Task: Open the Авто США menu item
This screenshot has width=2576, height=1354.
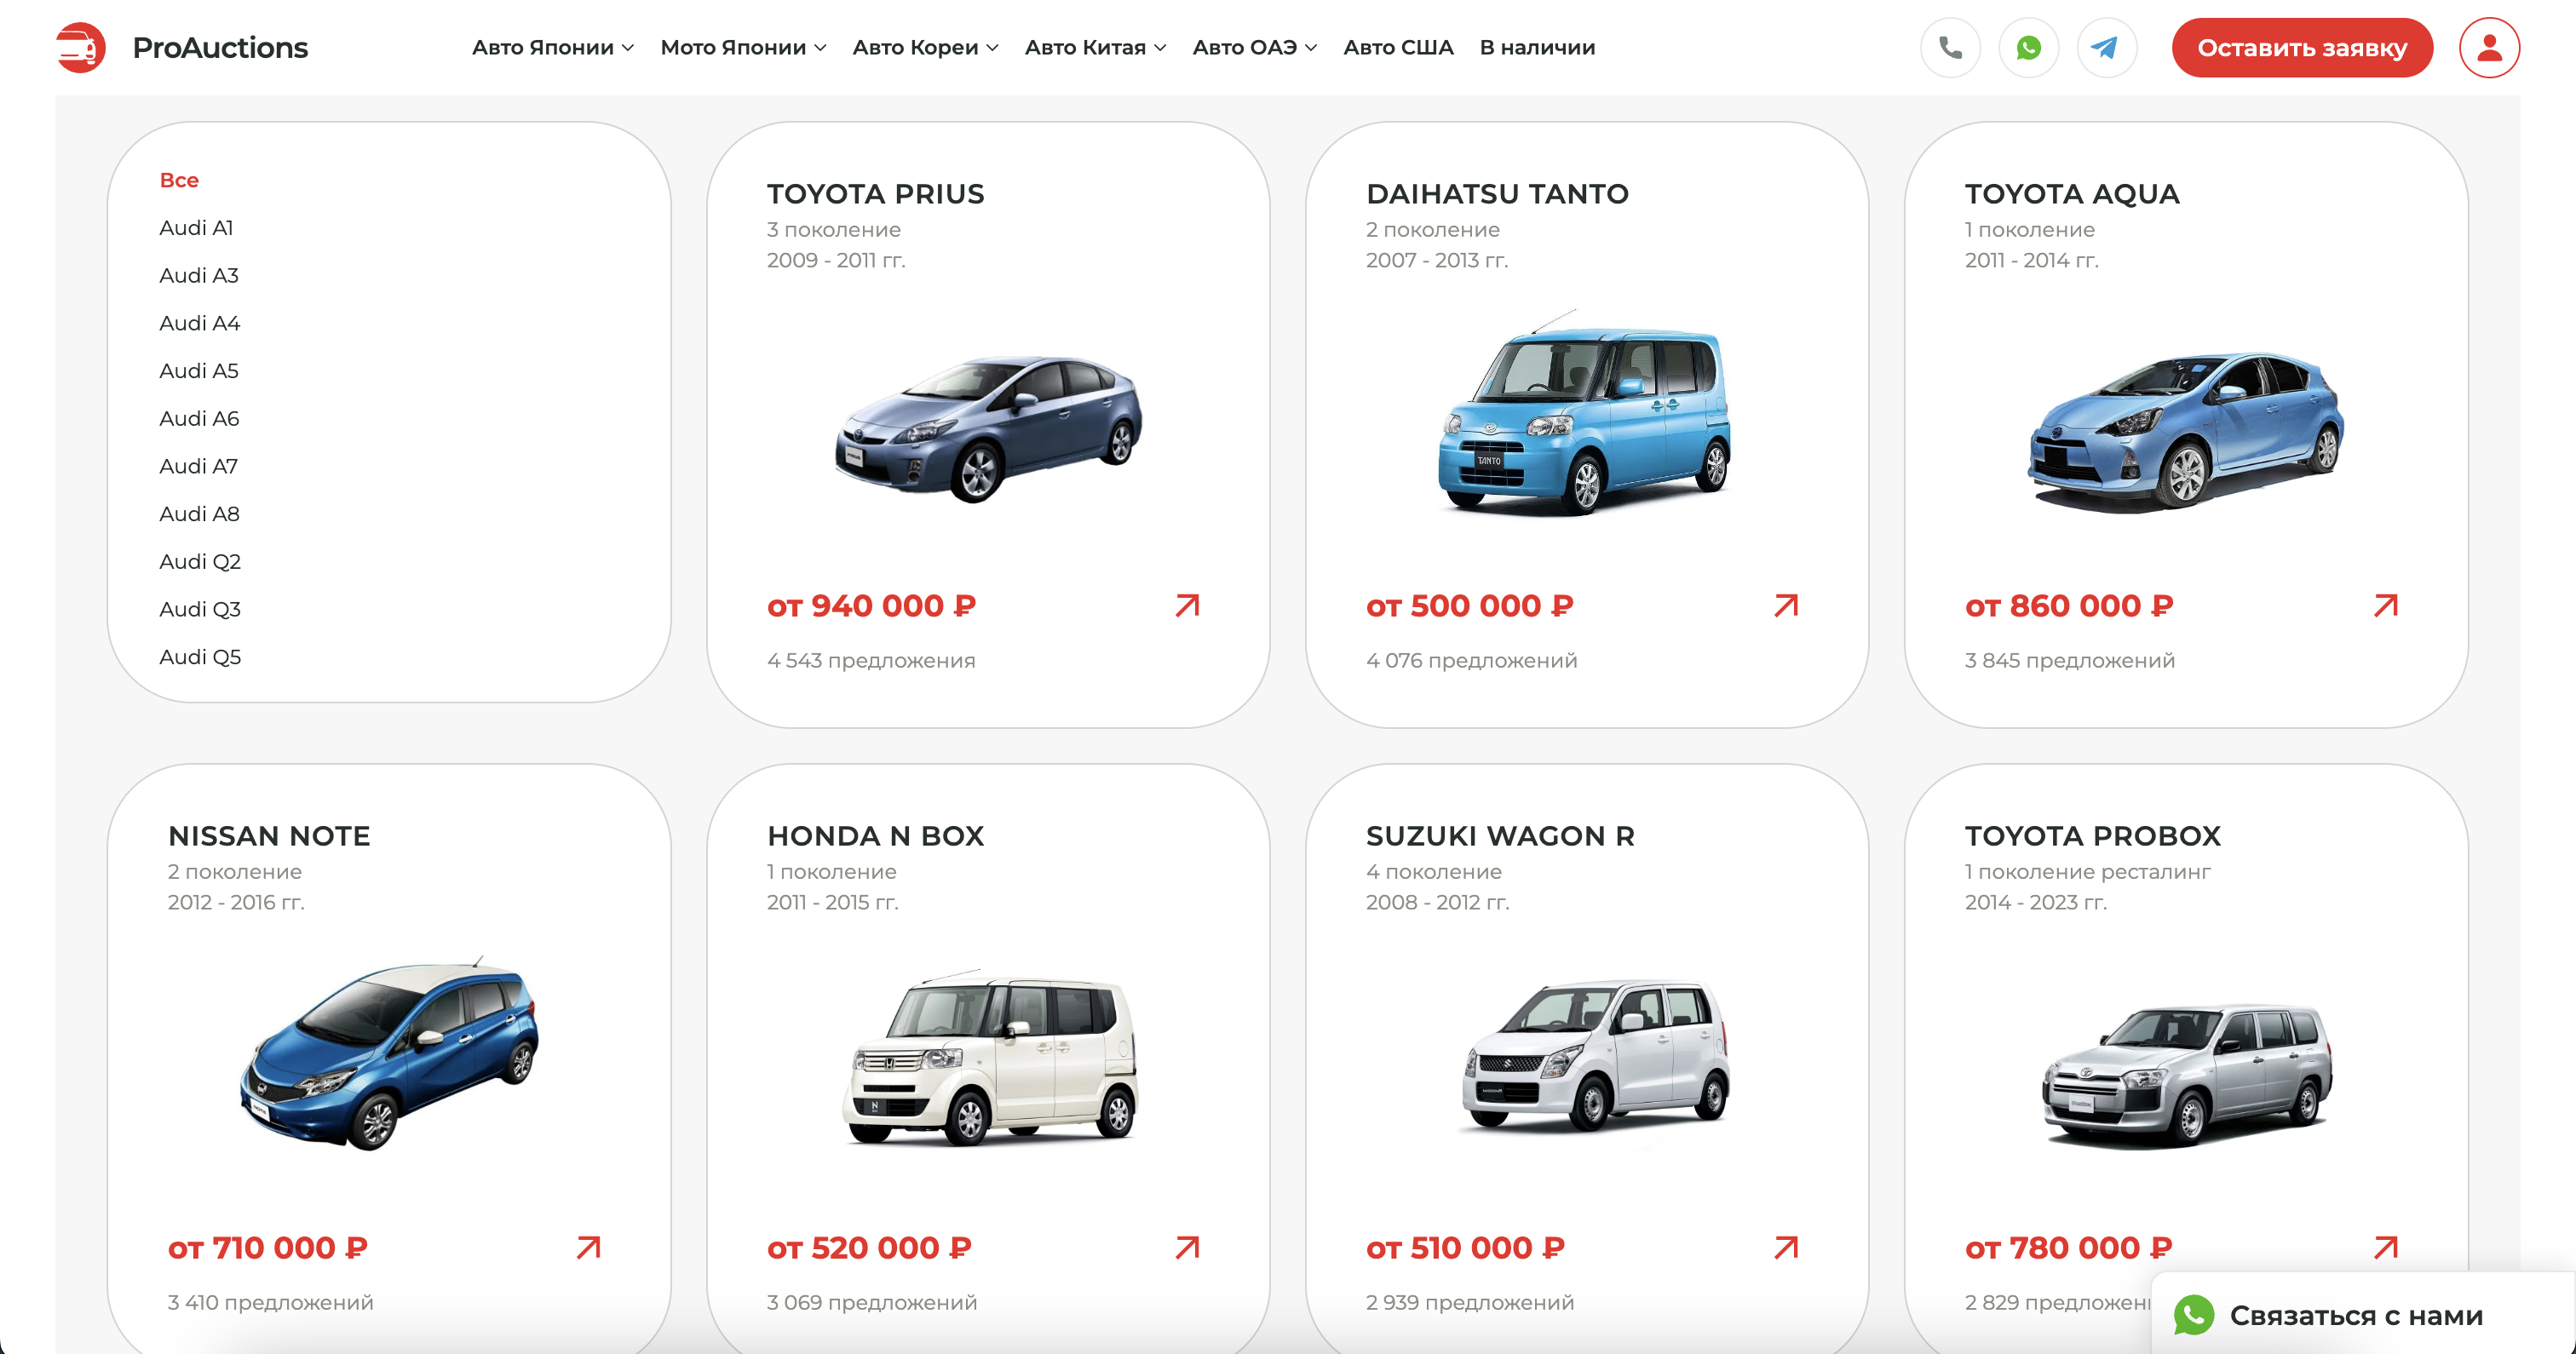Action: click(1398, 47)
